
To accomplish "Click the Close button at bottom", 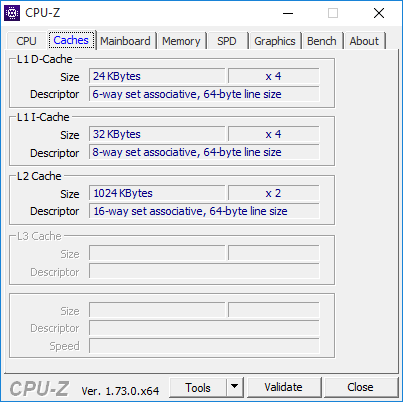I will (361, 387).
